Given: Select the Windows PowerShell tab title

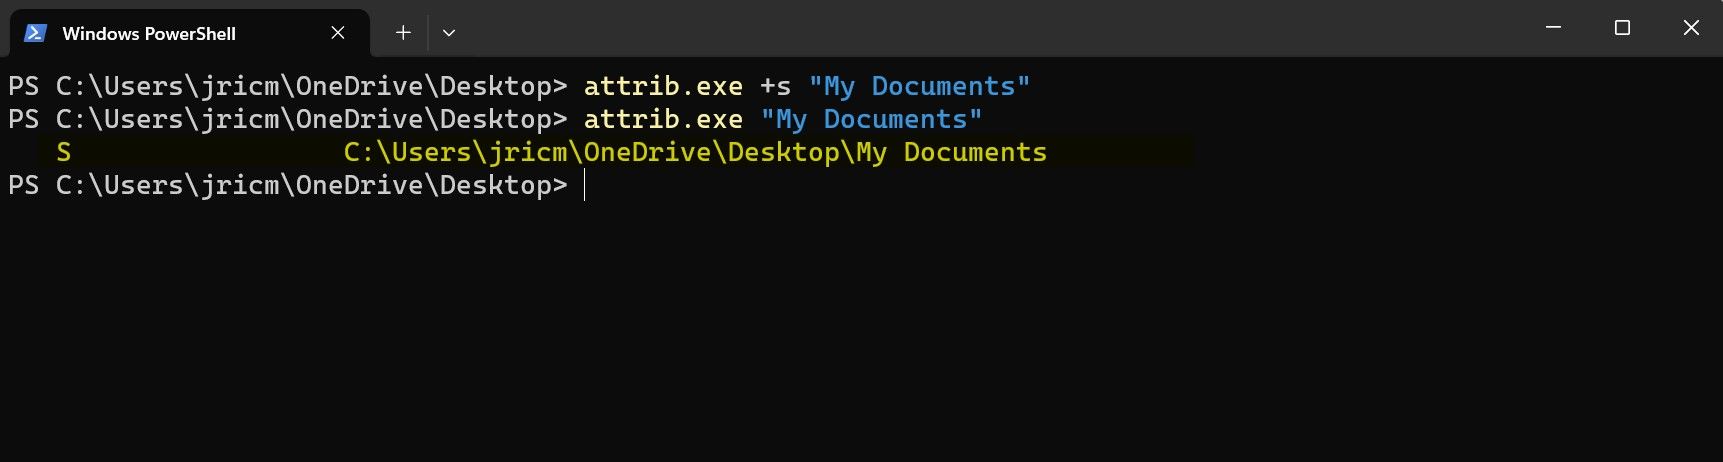Looking at the screenshot, I should (149, 34).
